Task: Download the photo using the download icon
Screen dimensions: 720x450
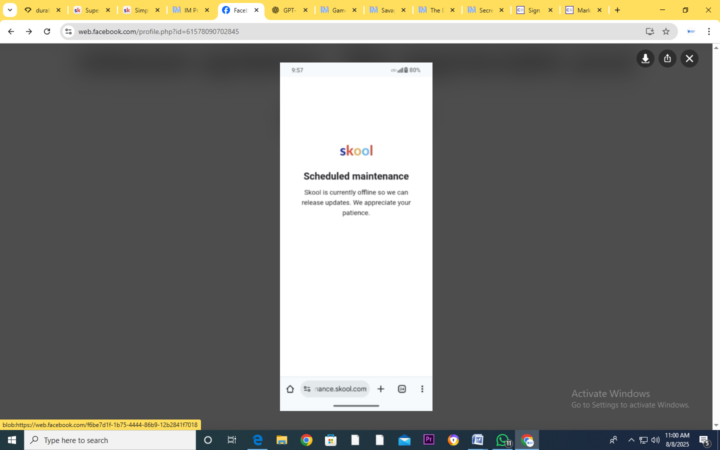Action: pyautogui.click(x=645, y=58)
